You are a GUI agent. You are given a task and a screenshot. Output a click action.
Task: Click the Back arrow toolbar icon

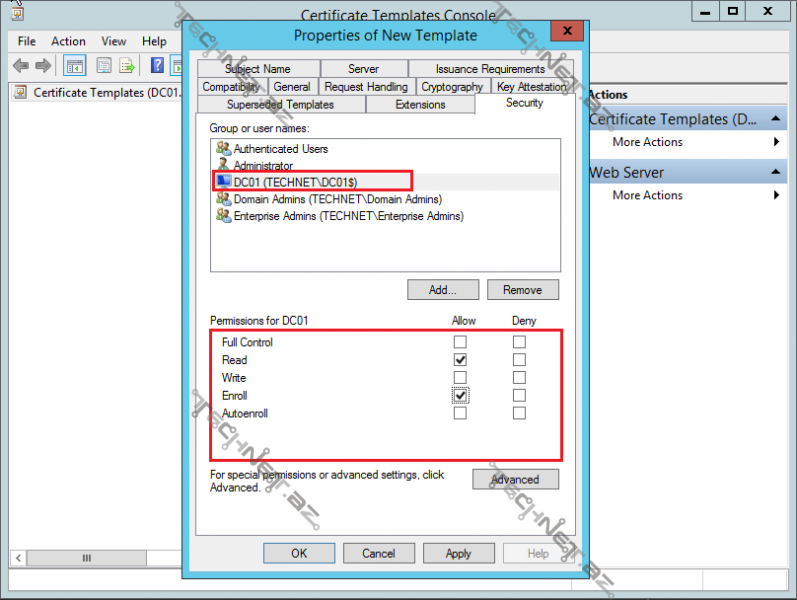tap(21, 66)
